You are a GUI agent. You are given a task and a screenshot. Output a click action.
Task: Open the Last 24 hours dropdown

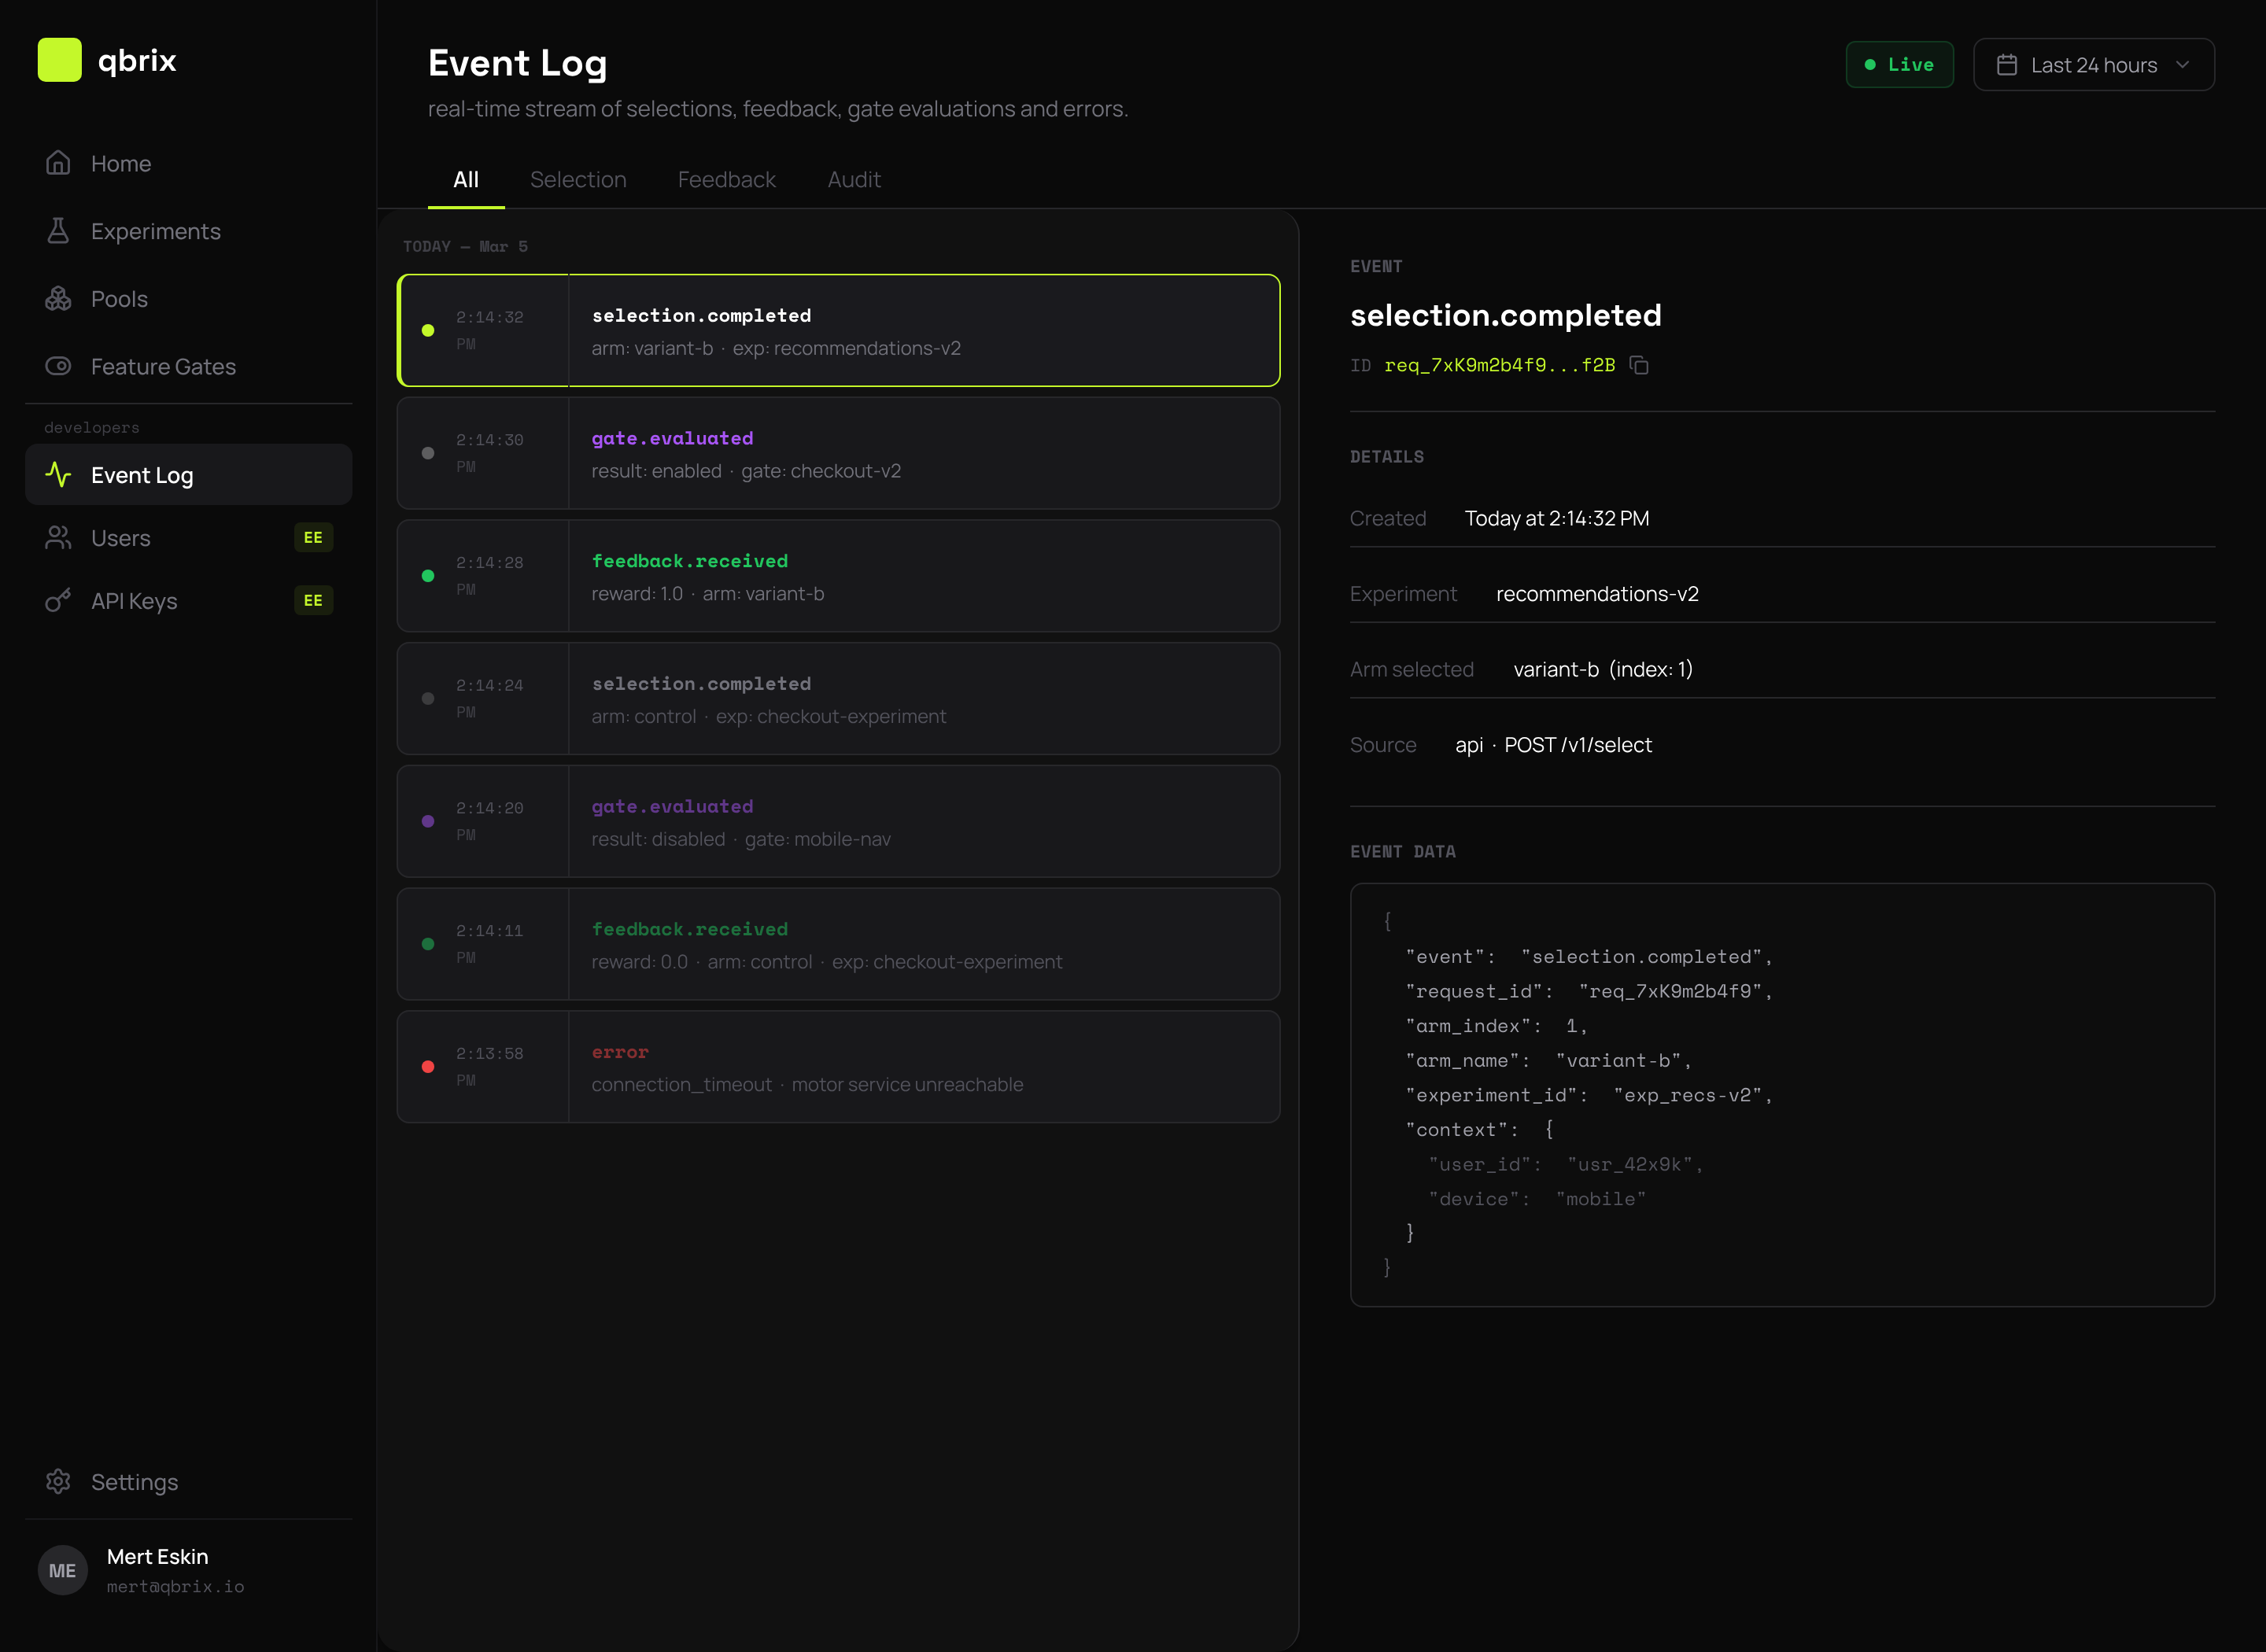coord(2093,64)
